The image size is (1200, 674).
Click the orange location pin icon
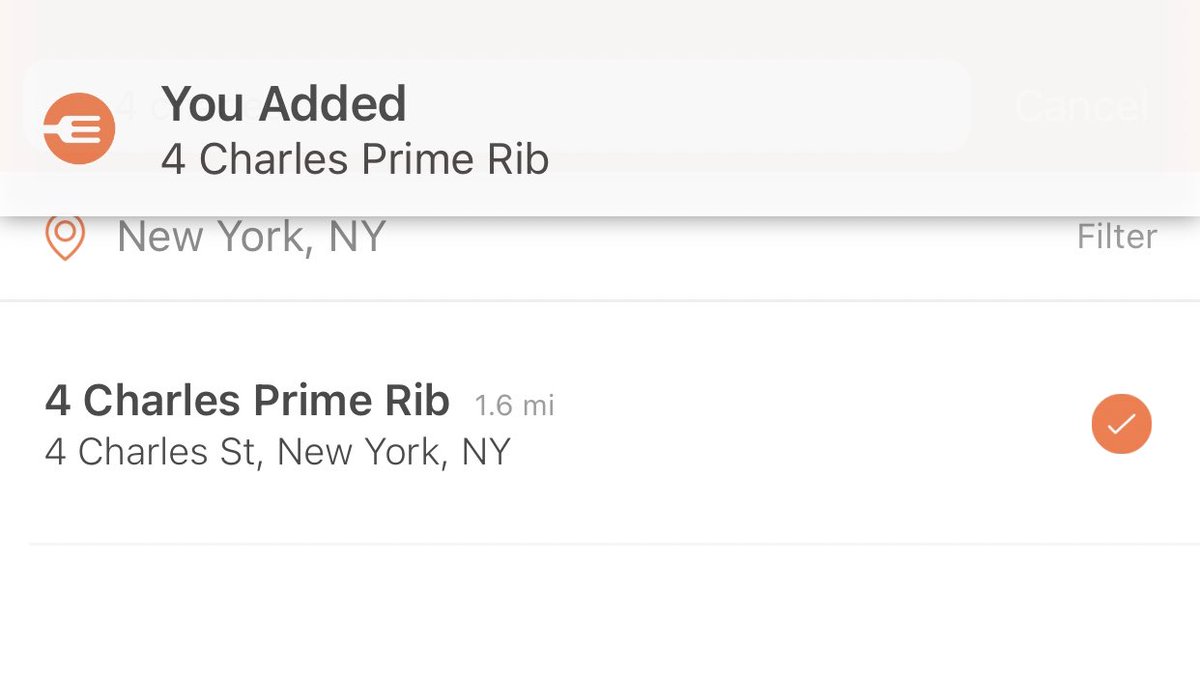pyautogui.click(x=65, y=238)
